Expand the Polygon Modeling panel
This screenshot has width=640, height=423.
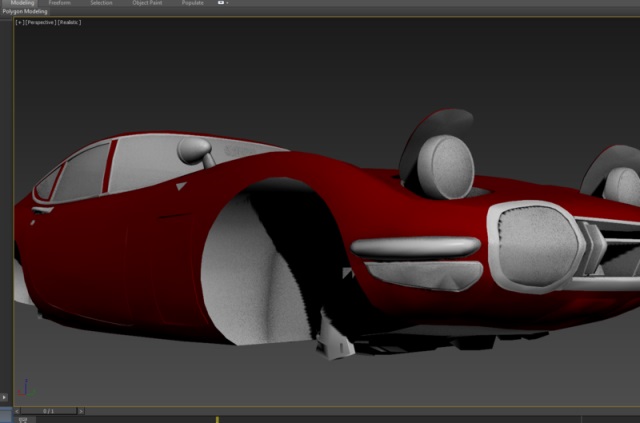pos(25,11)
